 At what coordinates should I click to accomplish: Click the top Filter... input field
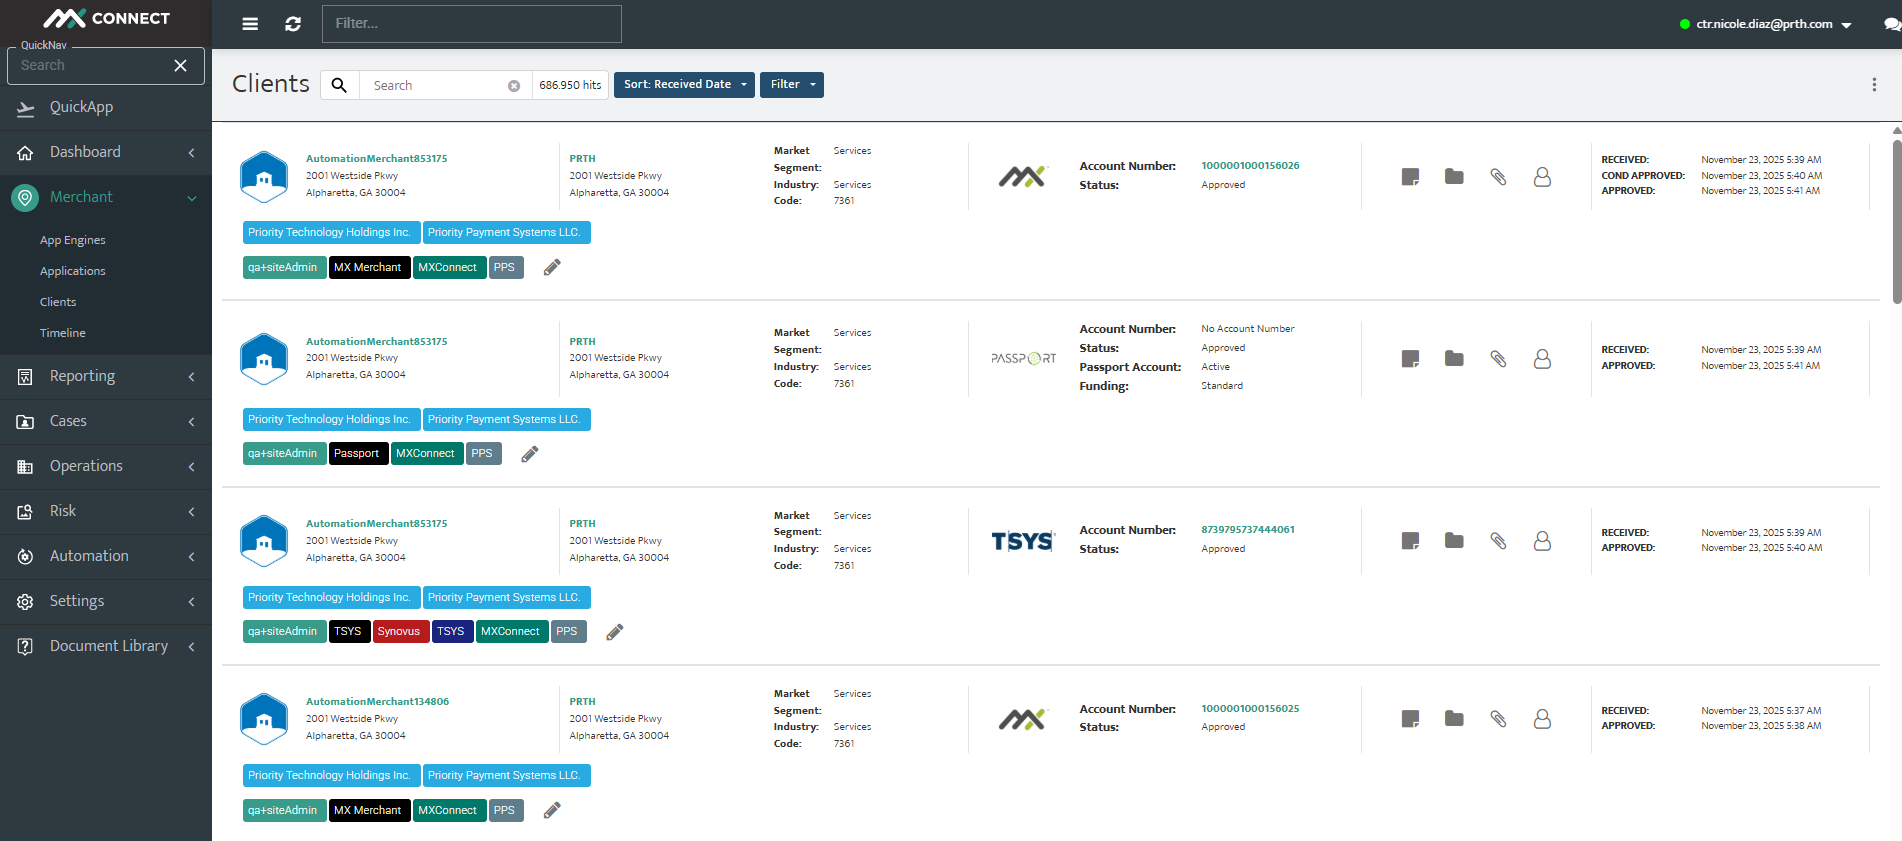(x=472, y=24)
